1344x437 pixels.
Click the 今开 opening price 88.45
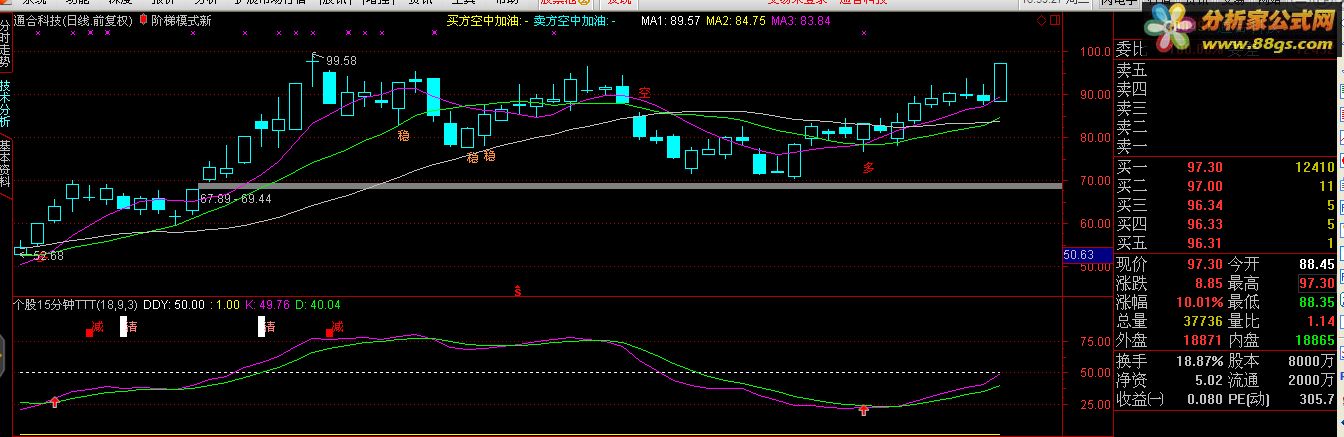pos(1317,264)
